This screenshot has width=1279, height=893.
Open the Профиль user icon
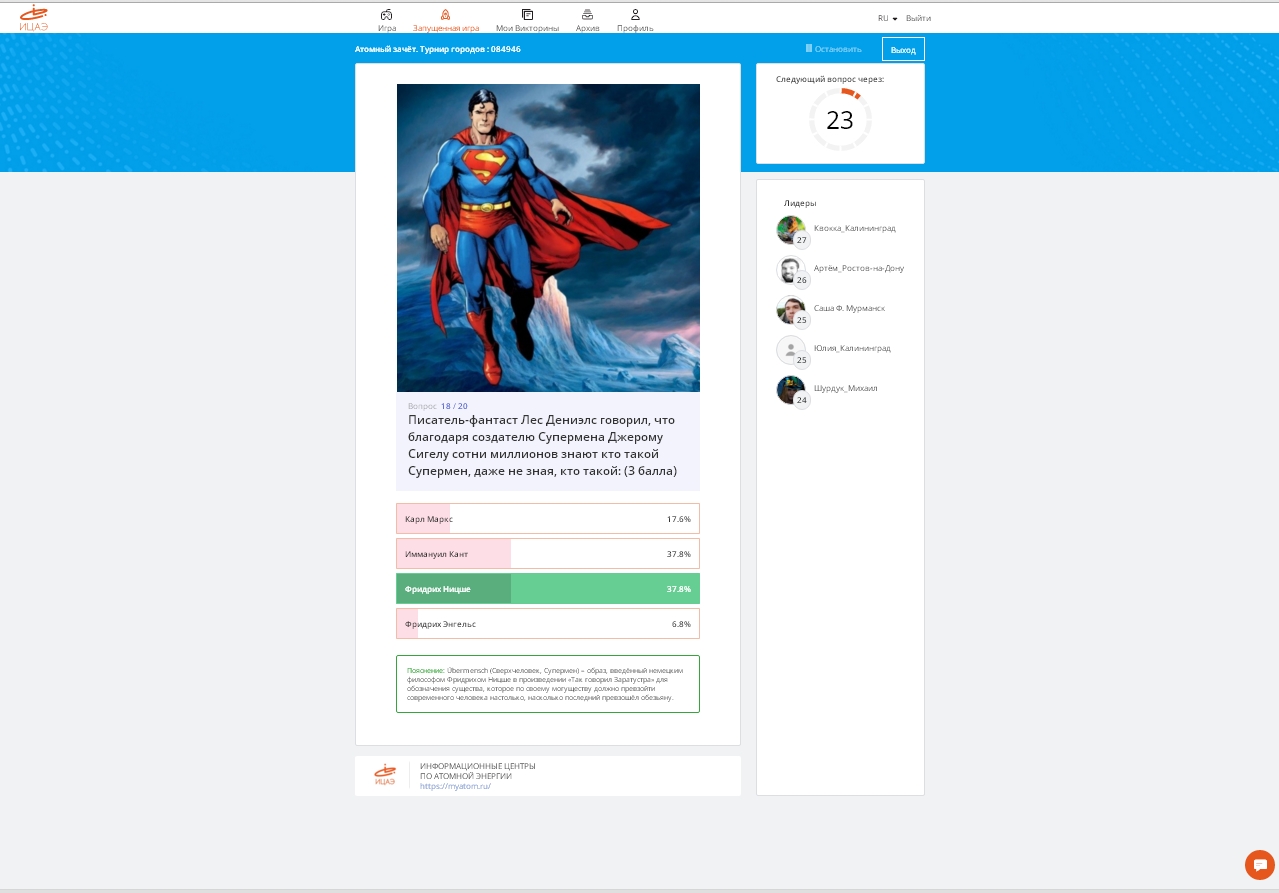pos(635,14)
